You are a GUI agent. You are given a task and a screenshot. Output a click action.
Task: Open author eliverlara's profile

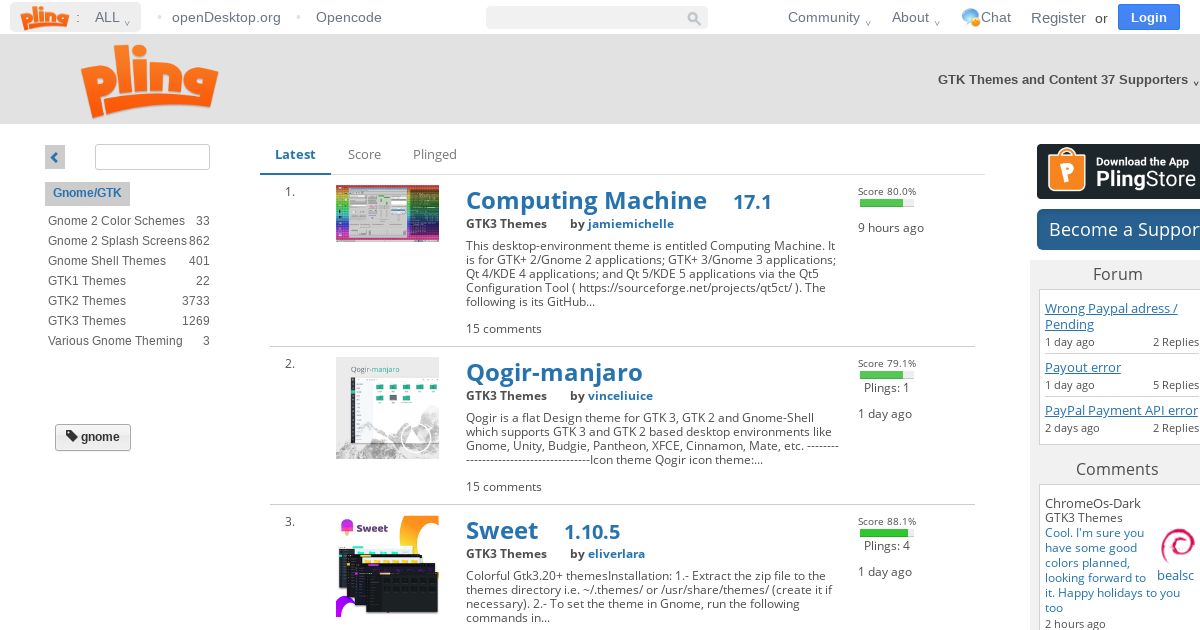[616, 554]
